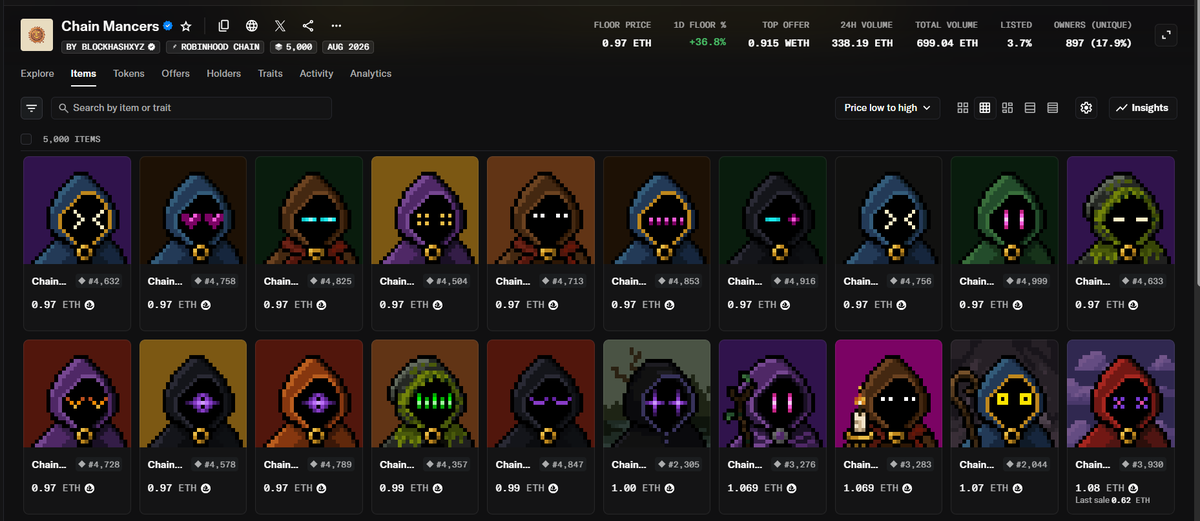Image resolution: width=1200 pixels, height=521 pixels.
Task: Open item #4,758 pink heart-eyes thumbnail
Action: tap(193, 210)
